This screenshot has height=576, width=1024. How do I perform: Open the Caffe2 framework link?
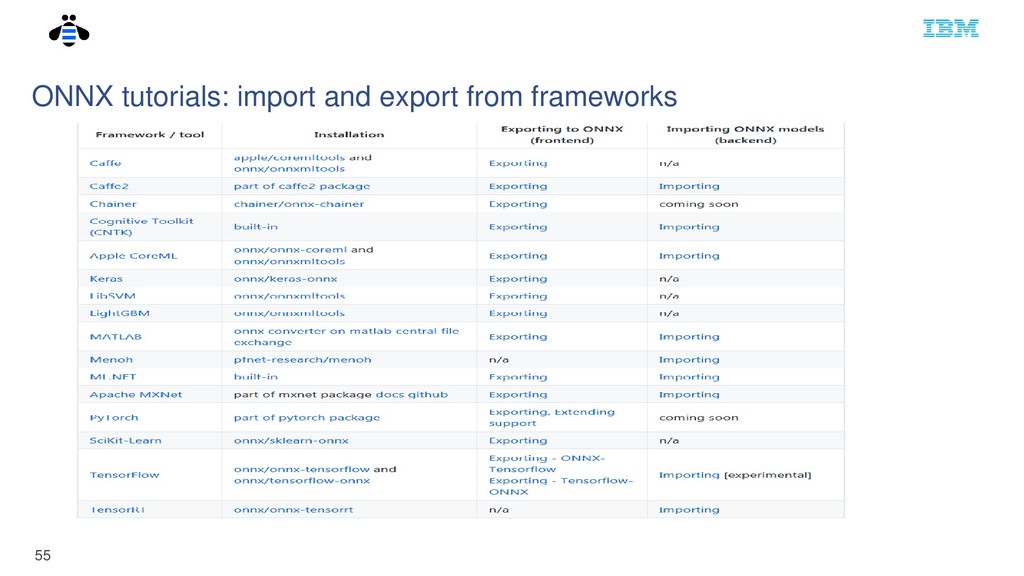pyautogui.click(x=109, y=186)
